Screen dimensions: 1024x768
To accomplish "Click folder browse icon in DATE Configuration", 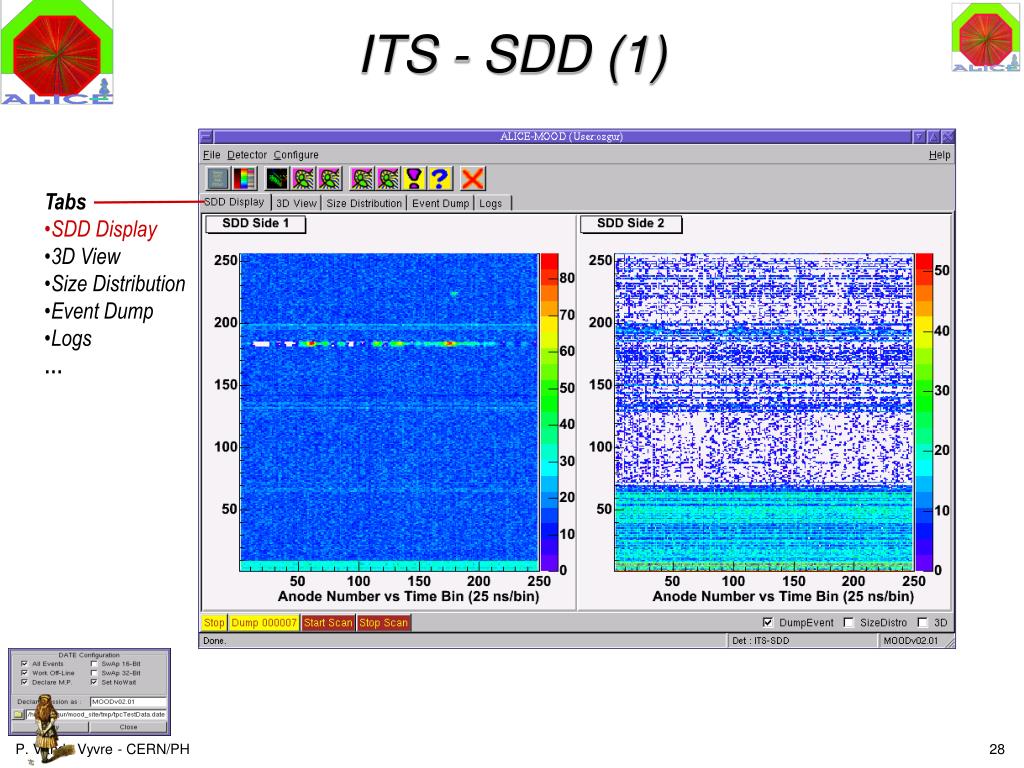I will click(18, 714).
